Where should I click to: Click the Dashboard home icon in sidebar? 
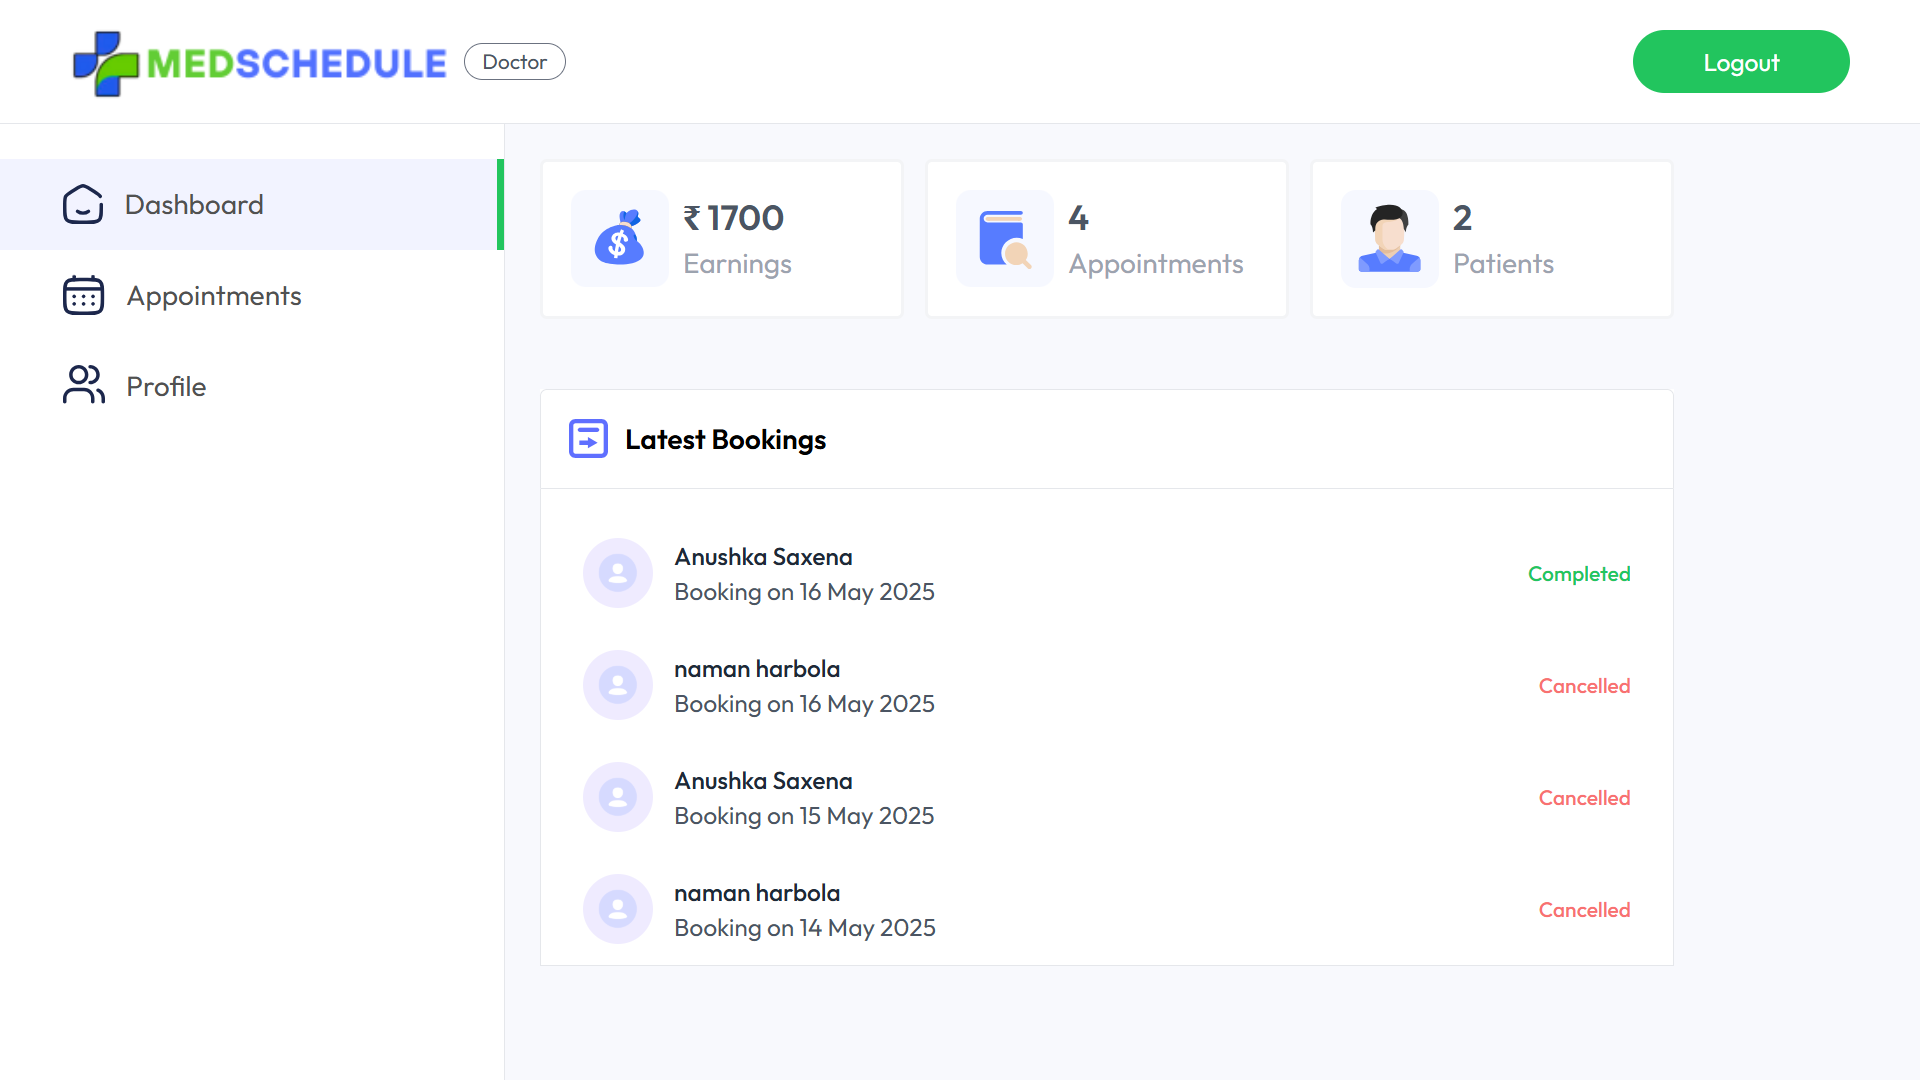pyautogui.click(x=83, y=204)
